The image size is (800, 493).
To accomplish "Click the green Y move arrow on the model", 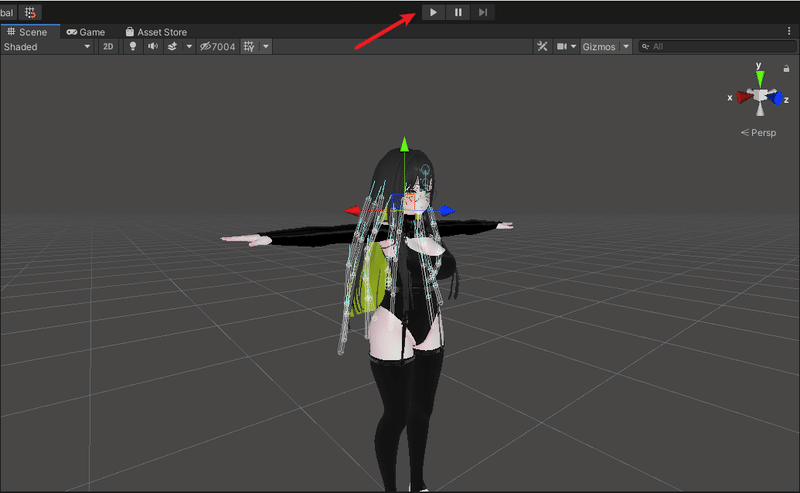I will [x=405, y=144].
